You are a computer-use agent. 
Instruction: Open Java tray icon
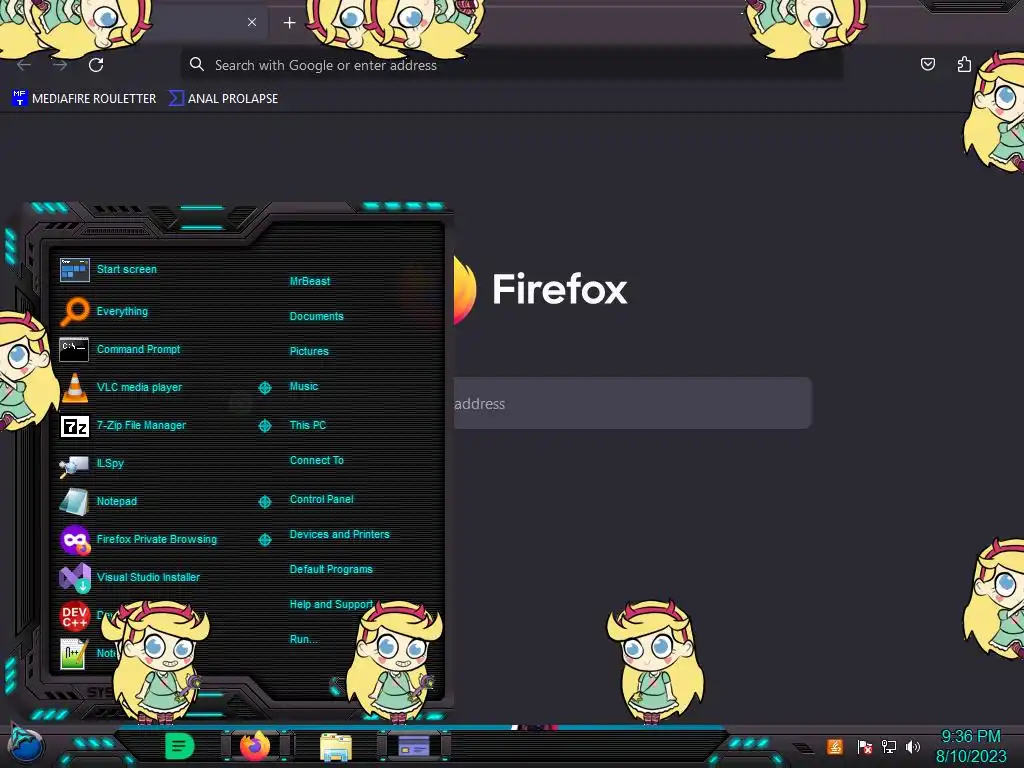click(835, 746)
